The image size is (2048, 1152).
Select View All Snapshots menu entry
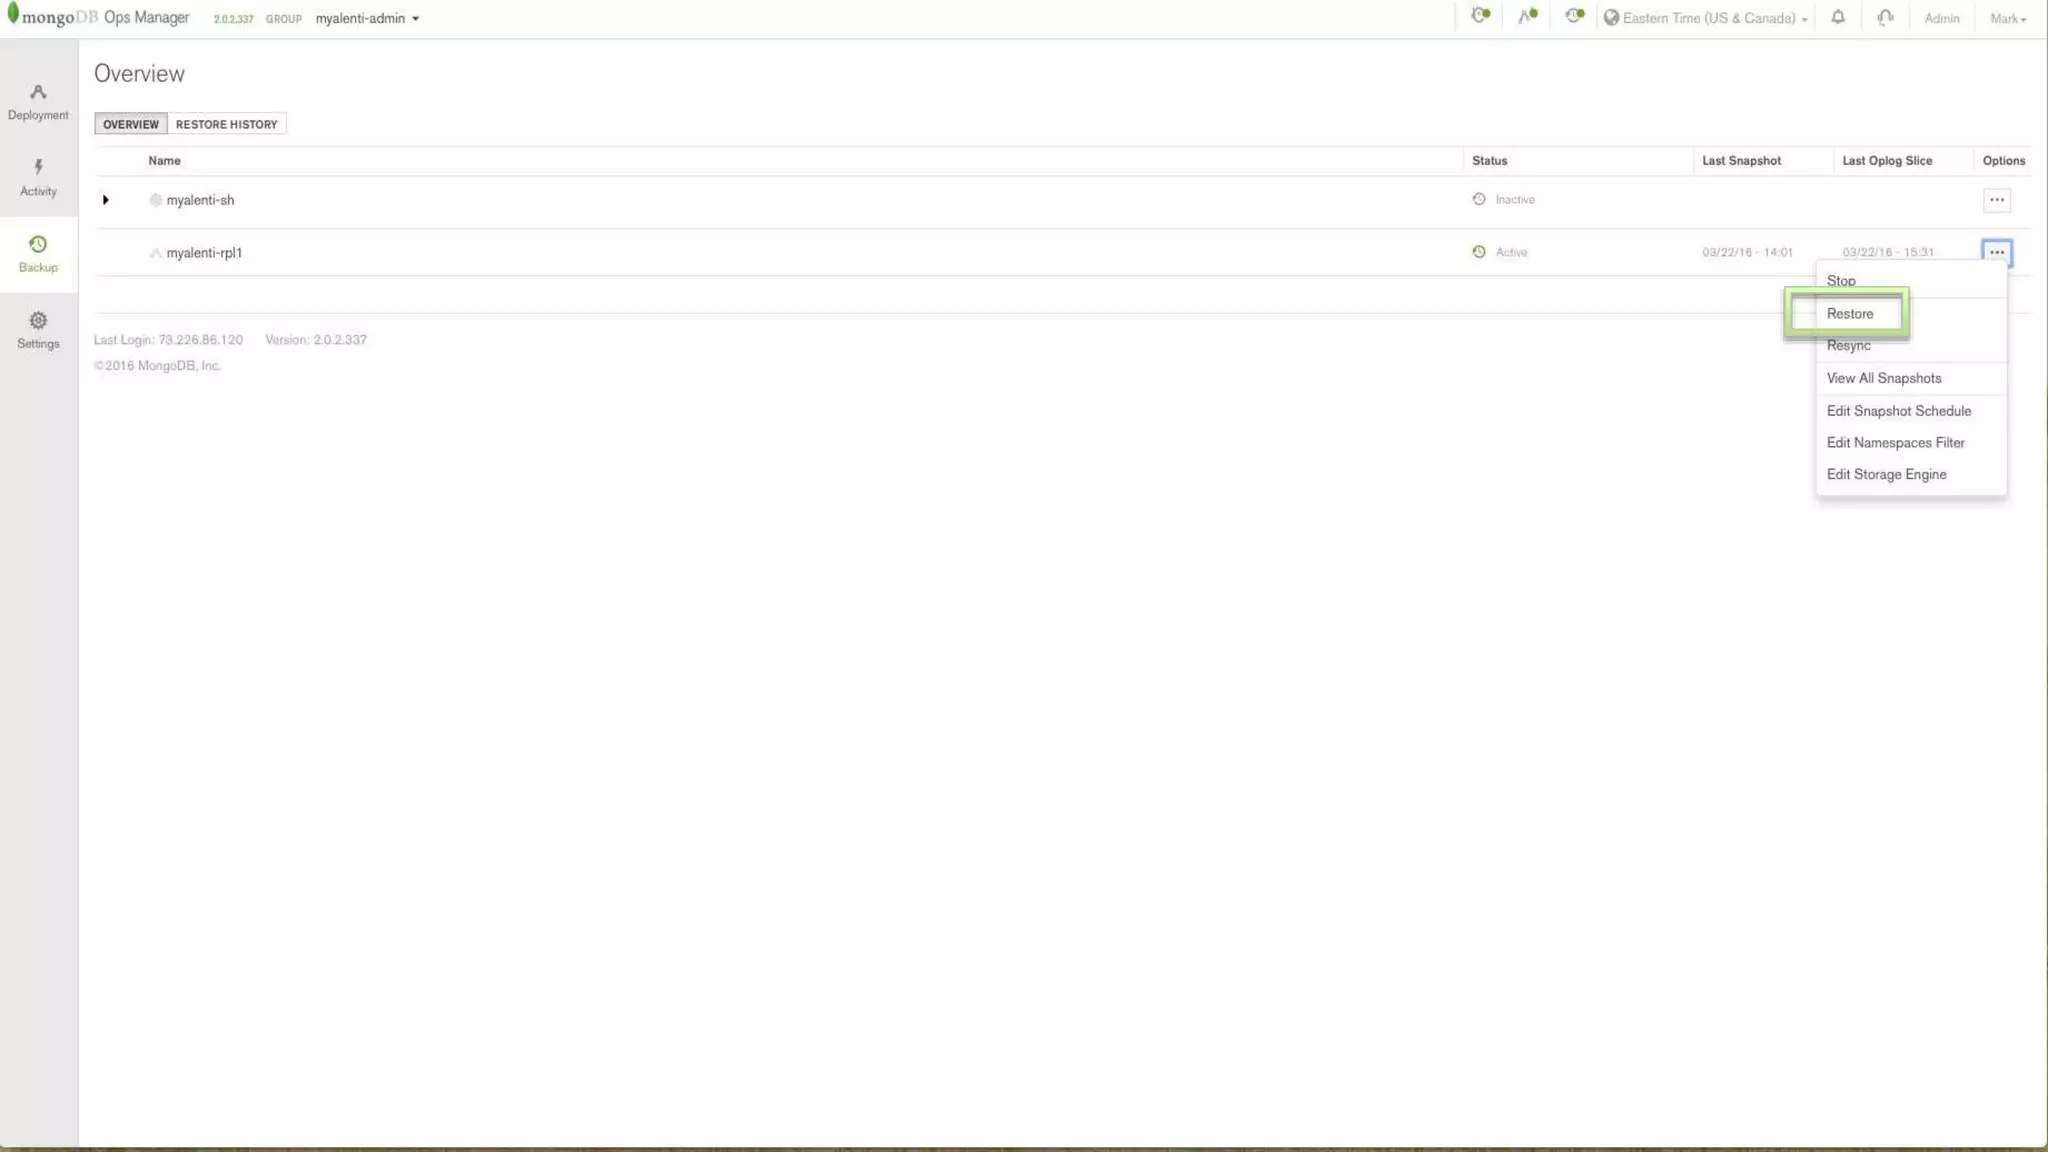tap(1883, 378)
